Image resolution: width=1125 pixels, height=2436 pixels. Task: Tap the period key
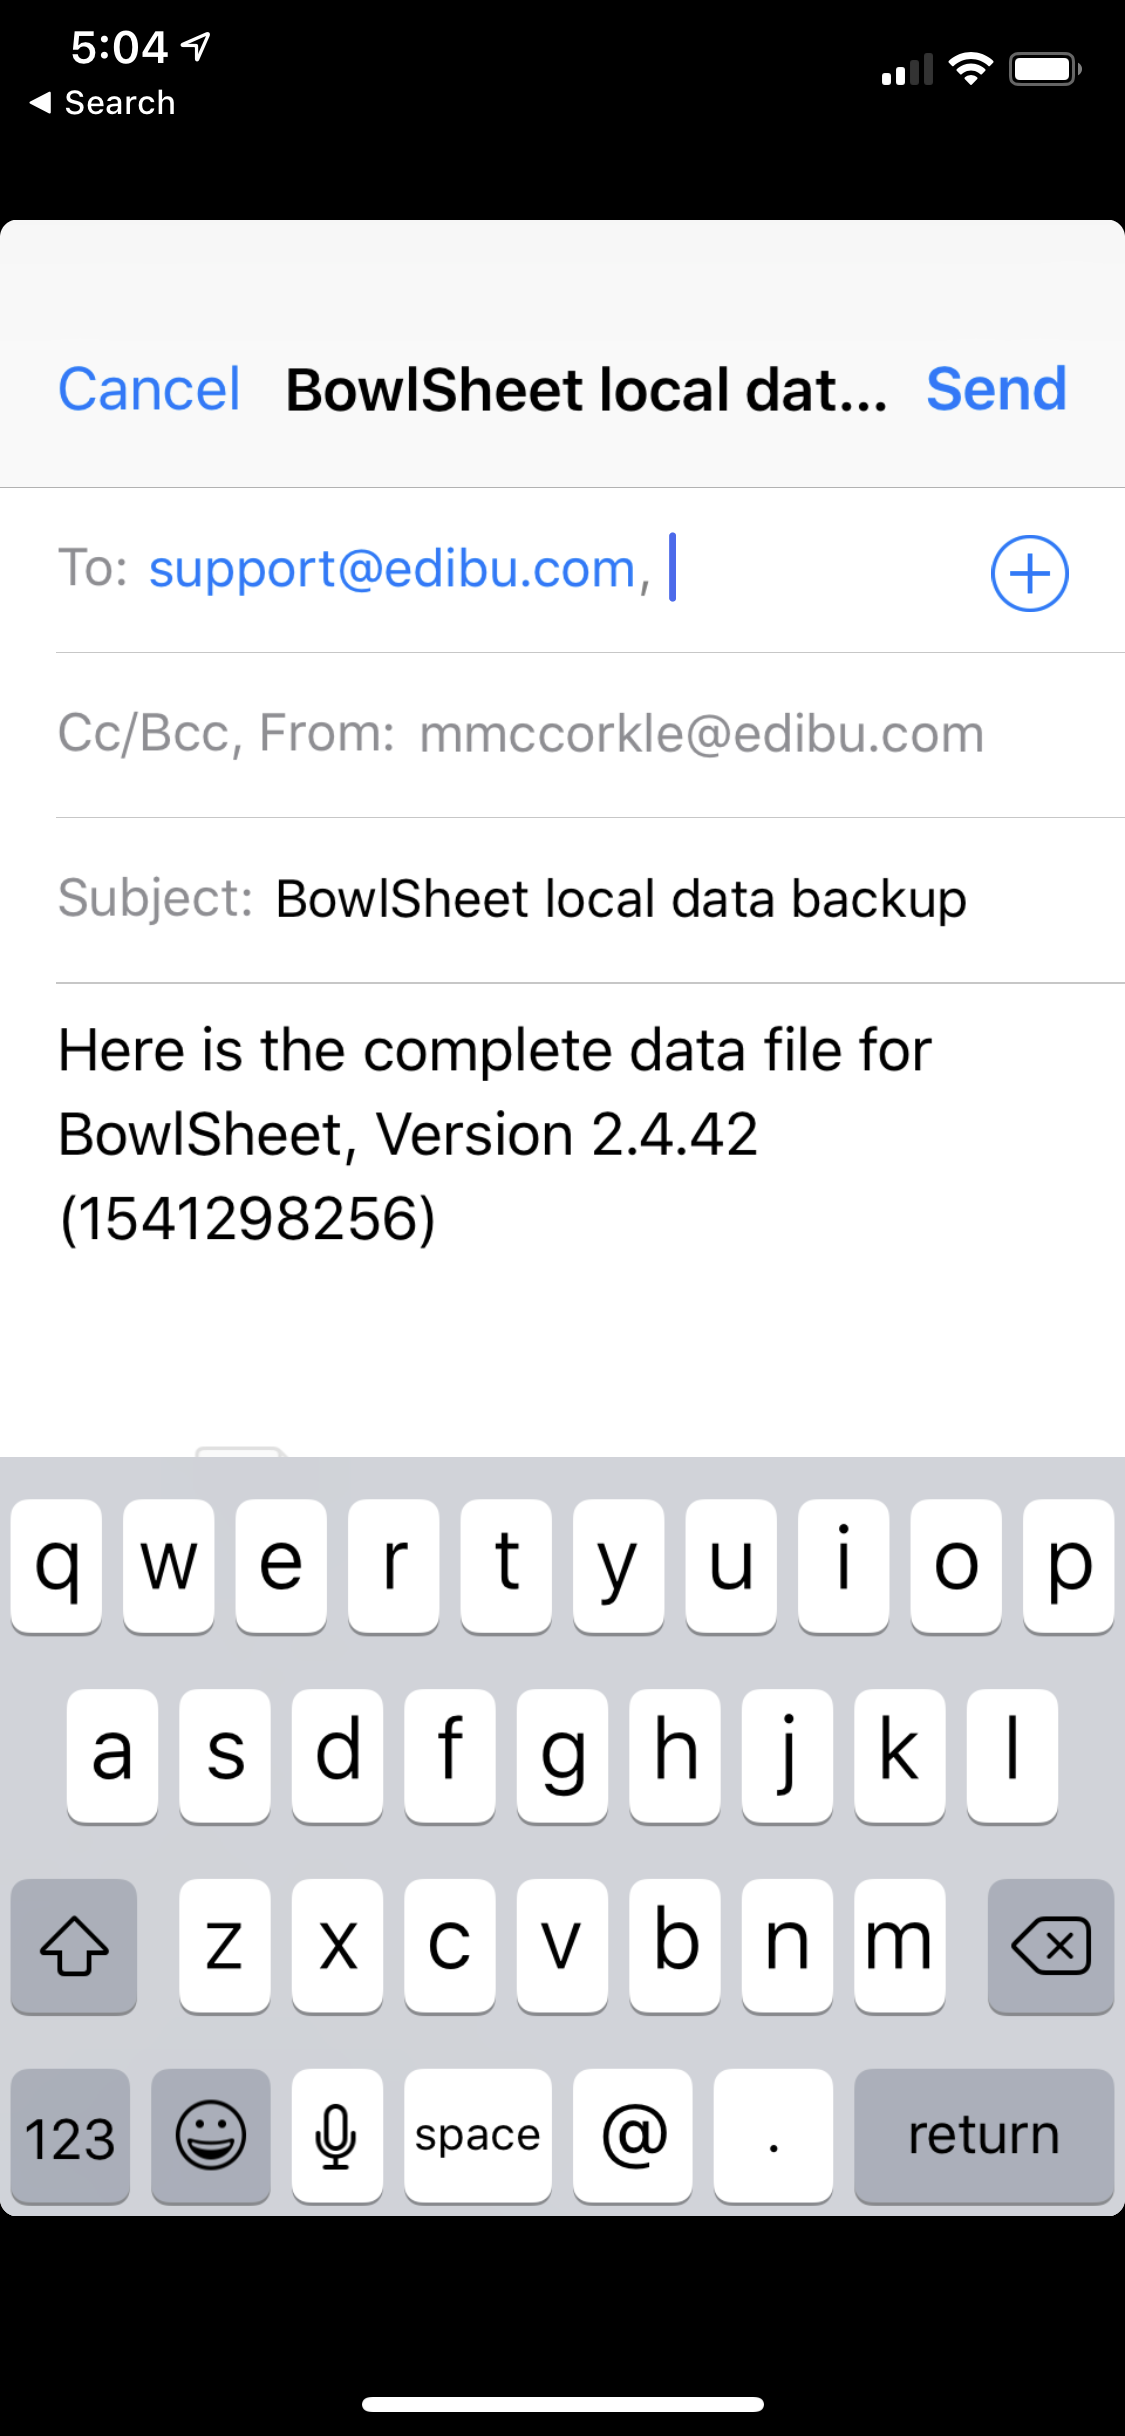[773, 2135]
